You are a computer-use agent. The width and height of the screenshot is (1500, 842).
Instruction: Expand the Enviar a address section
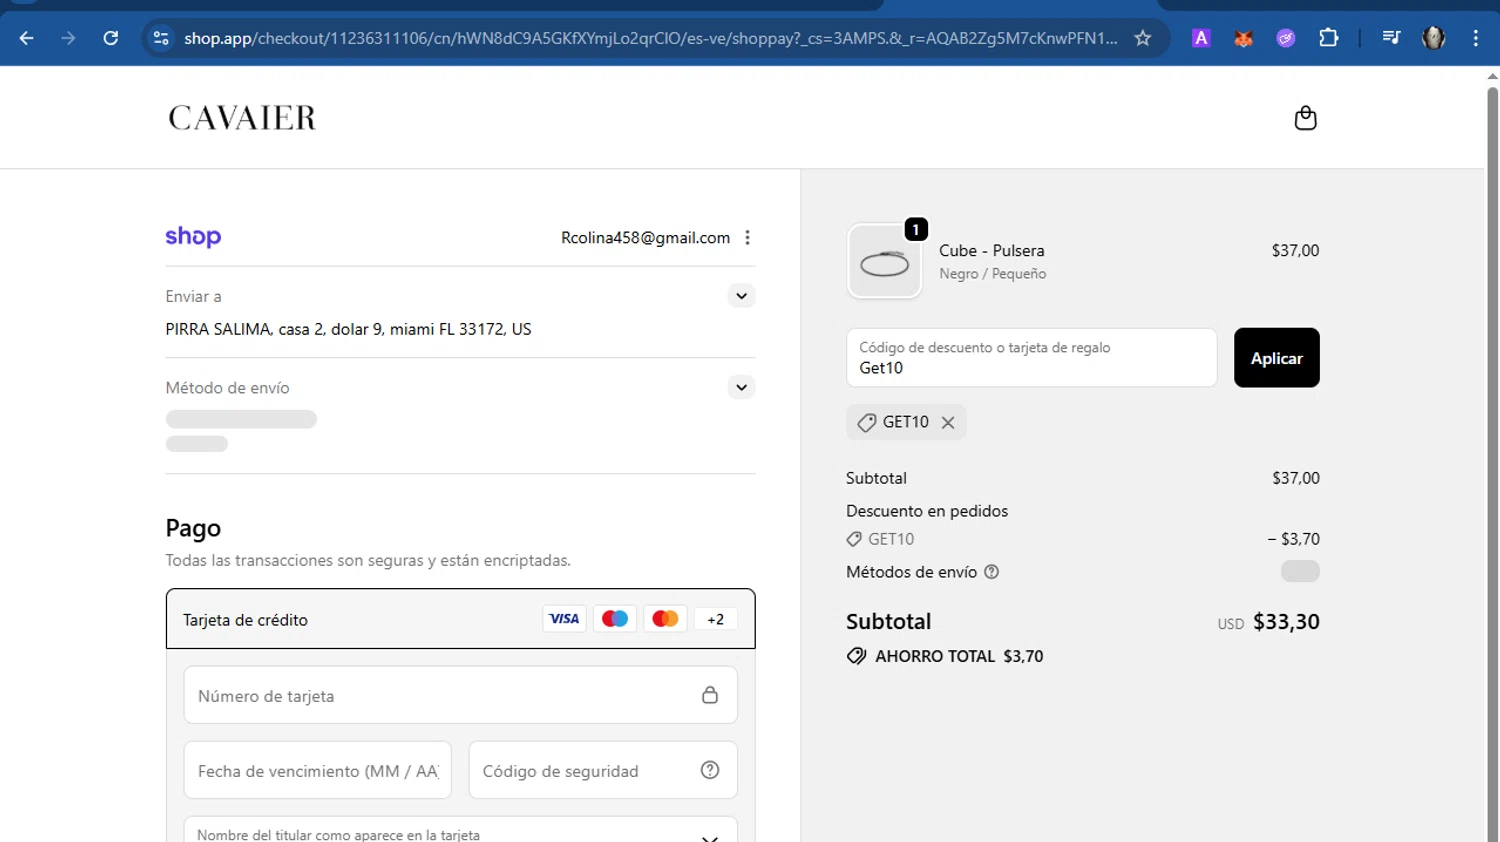(741, 296)
